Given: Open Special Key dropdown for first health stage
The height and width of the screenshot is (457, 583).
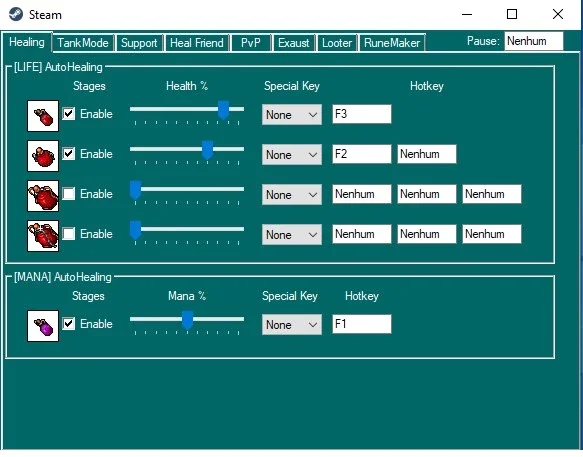Looking at the screenshot, I should [x=292, y=115].
